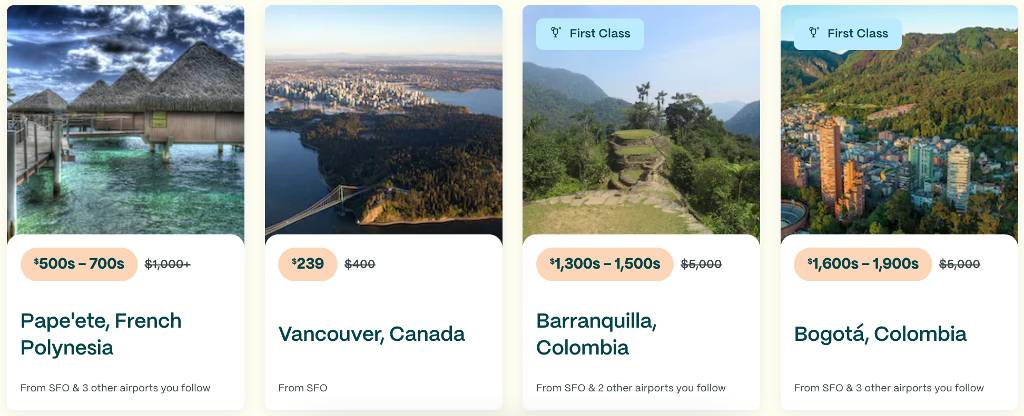Click the First Class seat icon on Barranquilla card
Viewport: 1024px width, 416px height.
(x=556, y=33)
